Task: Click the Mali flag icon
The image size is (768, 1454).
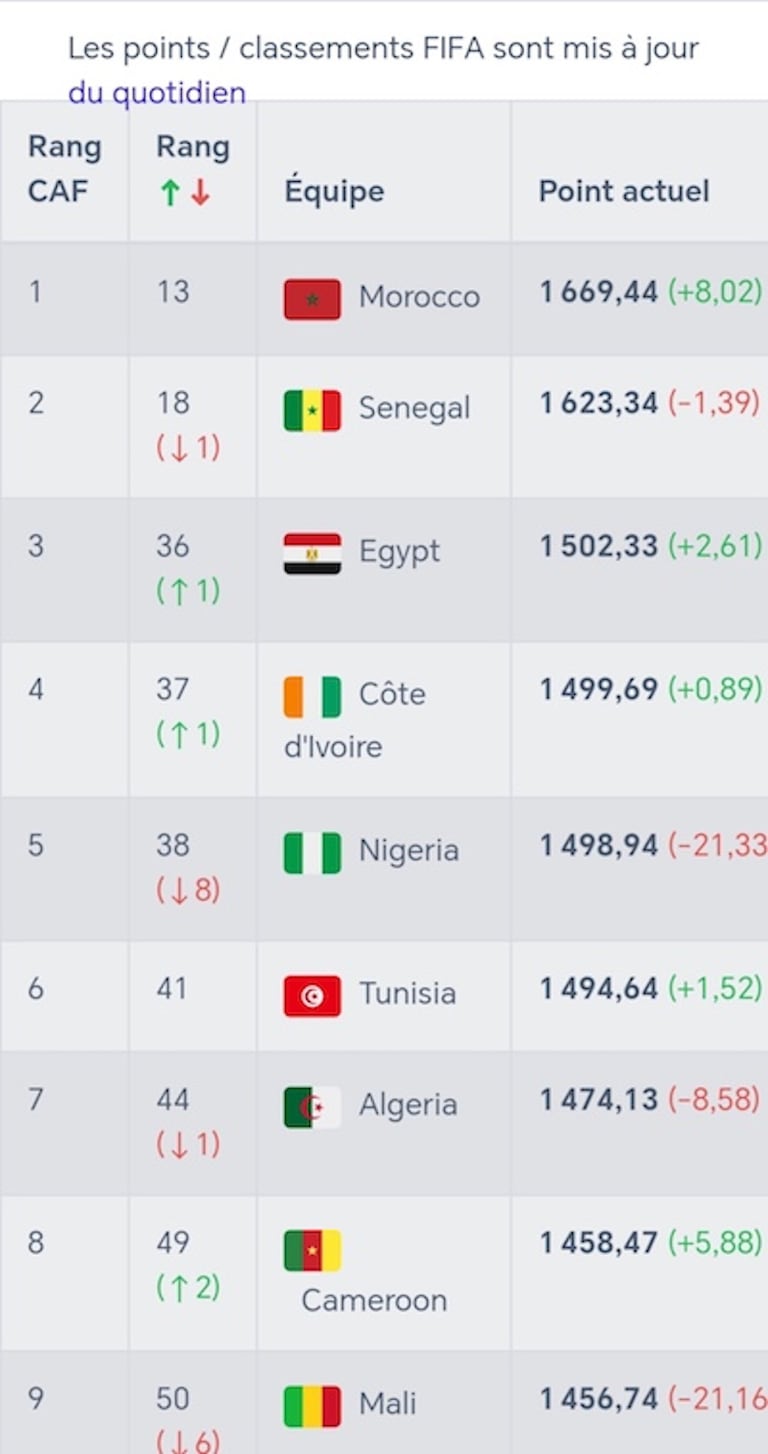Action: tap(312, 1406)
